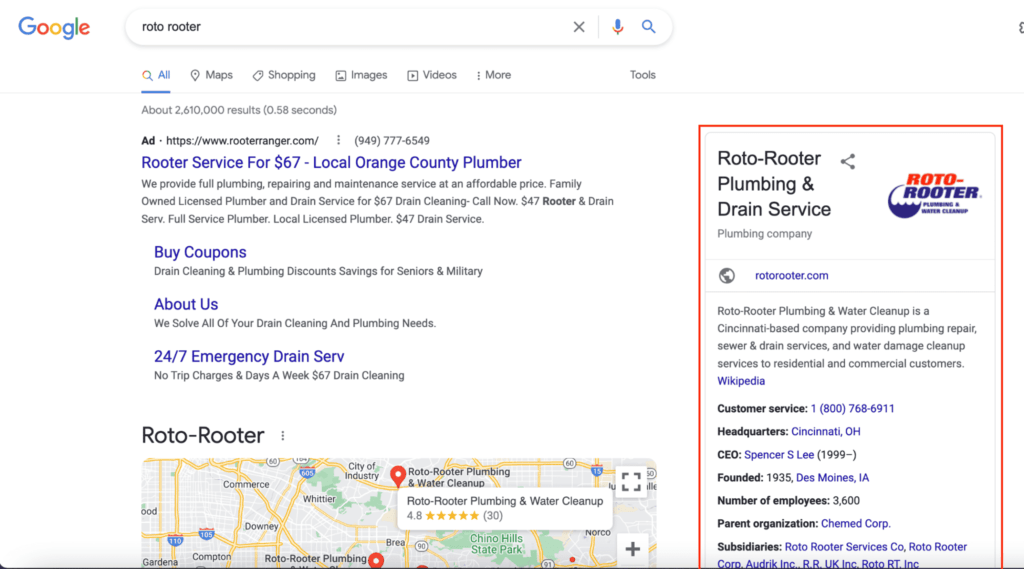Clear the search box with X icon
The height and width of the screenshot is (569, 1024).
[579, 27]
